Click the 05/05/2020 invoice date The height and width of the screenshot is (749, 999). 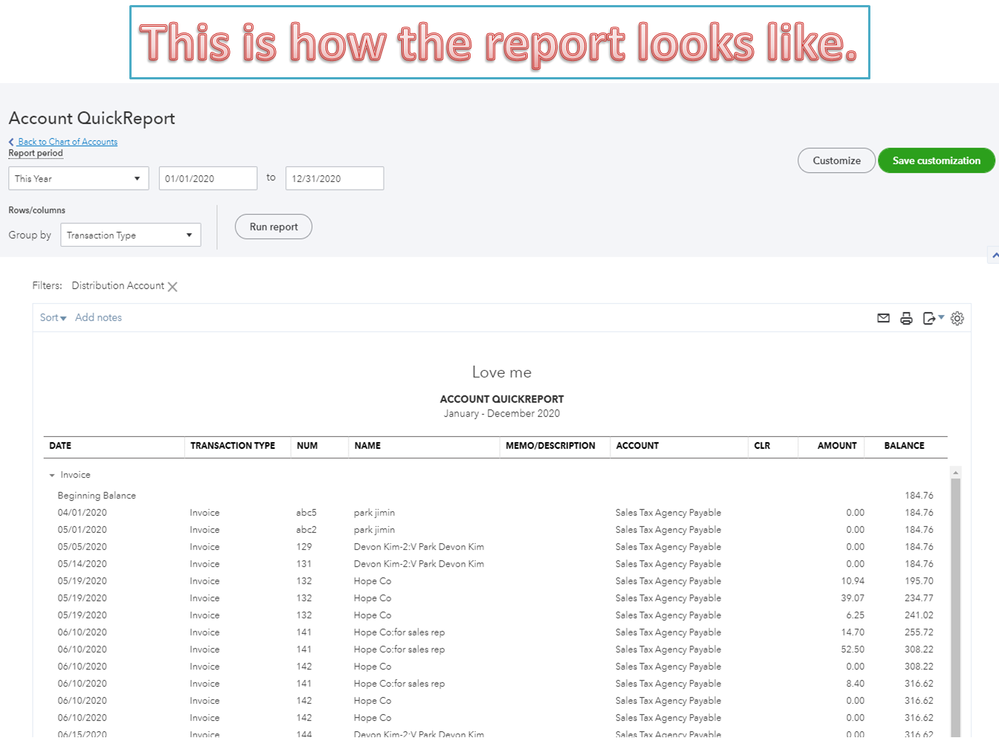pos(82,547)
